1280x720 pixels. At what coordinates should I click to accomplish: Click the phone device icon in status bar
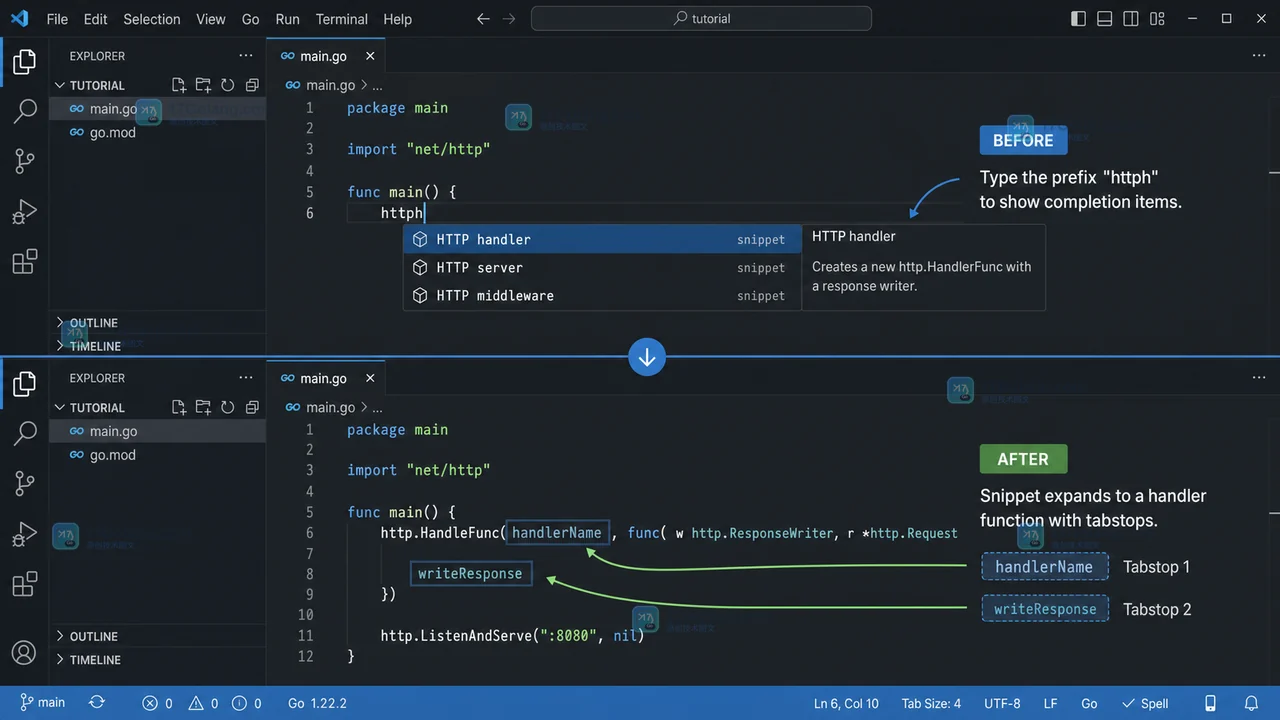pos(1210,703)
